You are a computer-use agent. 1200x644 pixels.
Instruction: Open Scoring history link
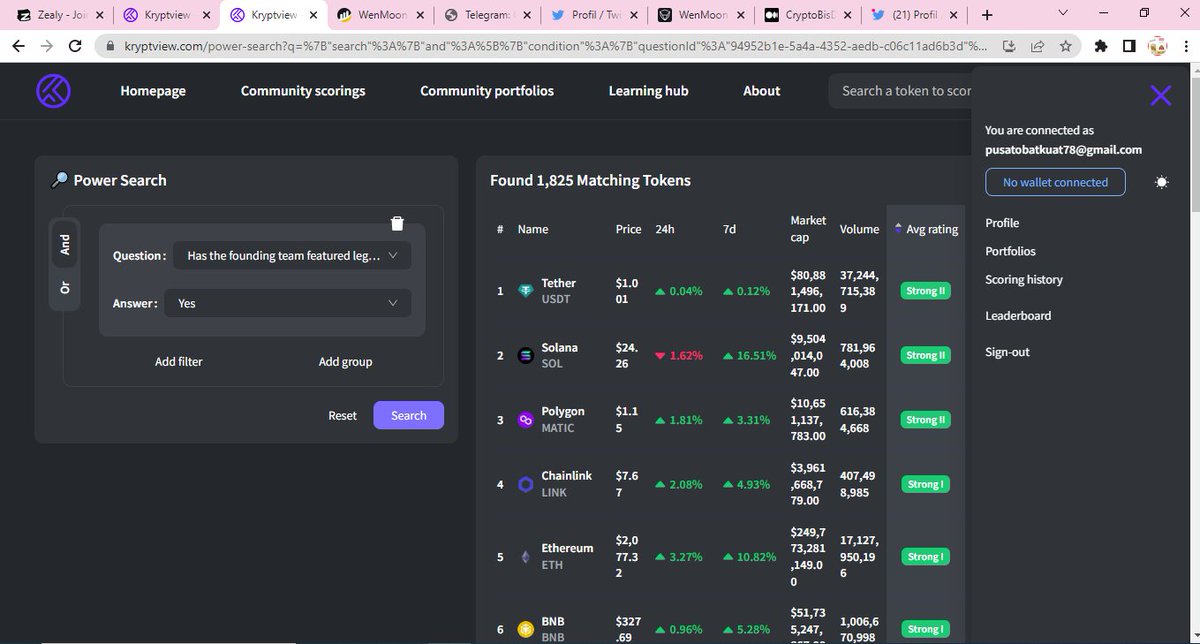coord(1024,280)
